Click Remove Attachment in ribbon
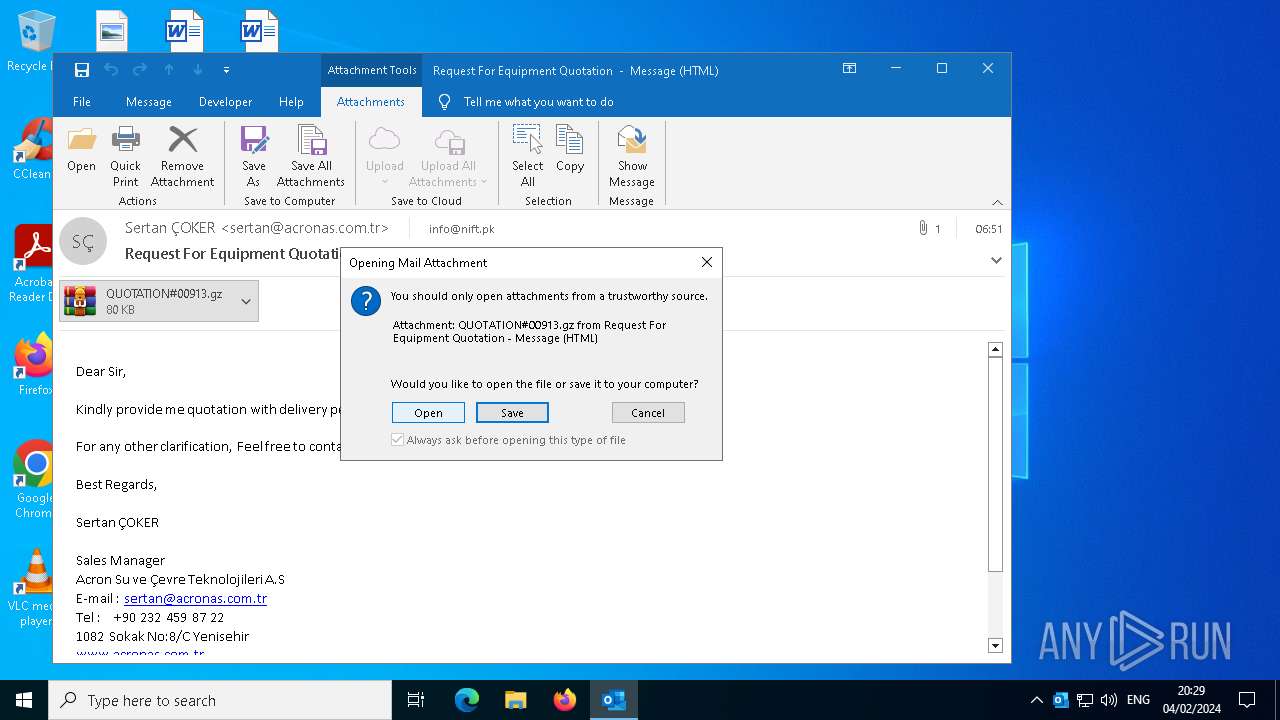The height and width of the screenshot is (720, 1280). (x=182, y=156)
